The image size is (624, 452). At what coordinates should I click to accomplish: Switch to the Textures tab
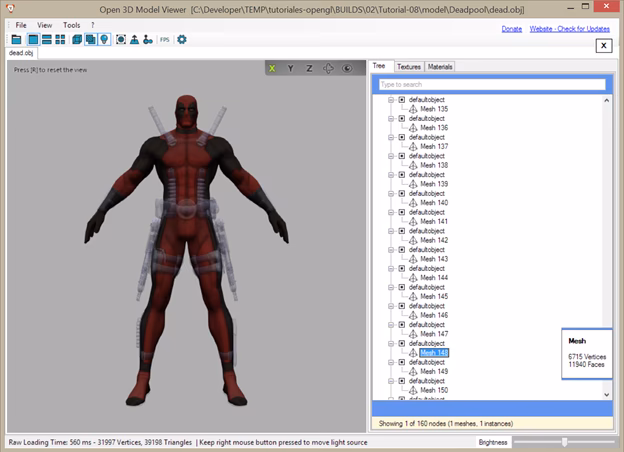coord(409,67)
